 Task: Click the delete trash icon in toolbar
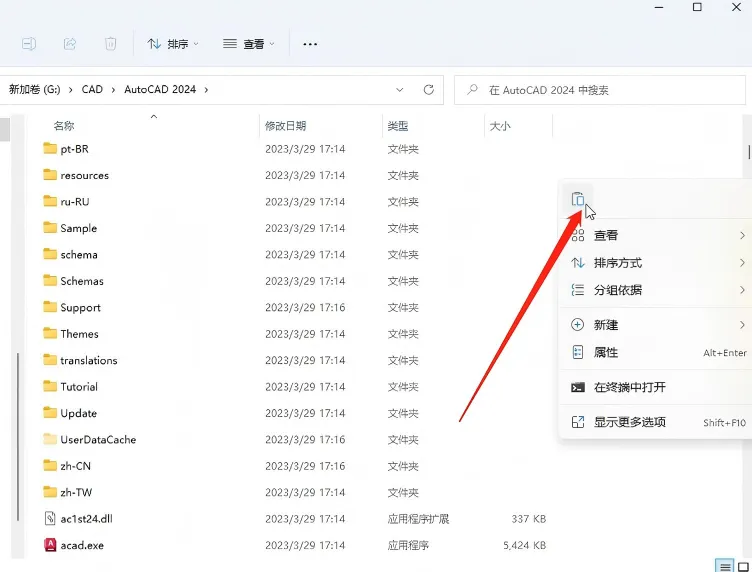click(x=110, y=44)
